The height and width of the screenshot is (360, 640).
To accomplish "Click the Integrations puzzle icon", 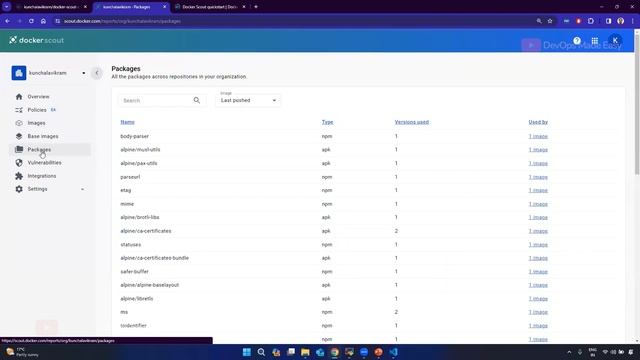I will 19,176.
